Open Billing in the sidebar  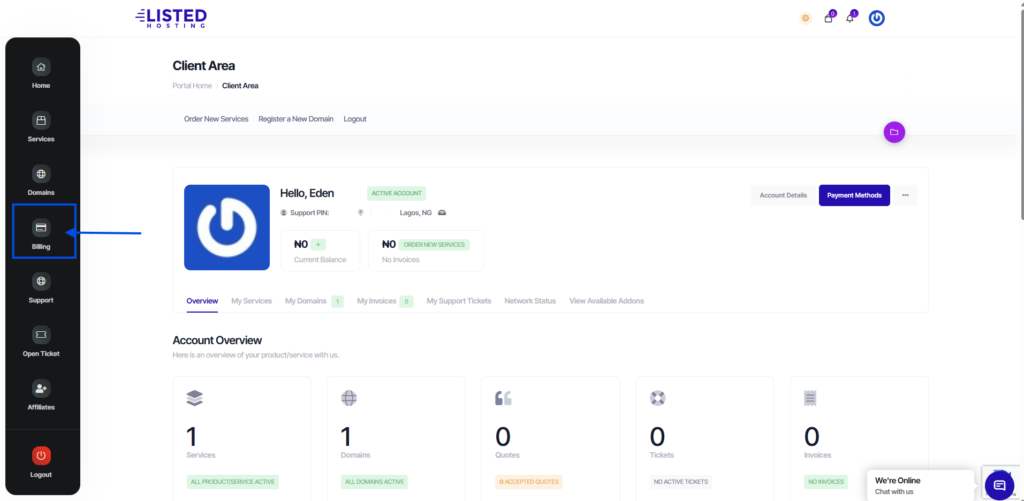(x=41, y=227)
